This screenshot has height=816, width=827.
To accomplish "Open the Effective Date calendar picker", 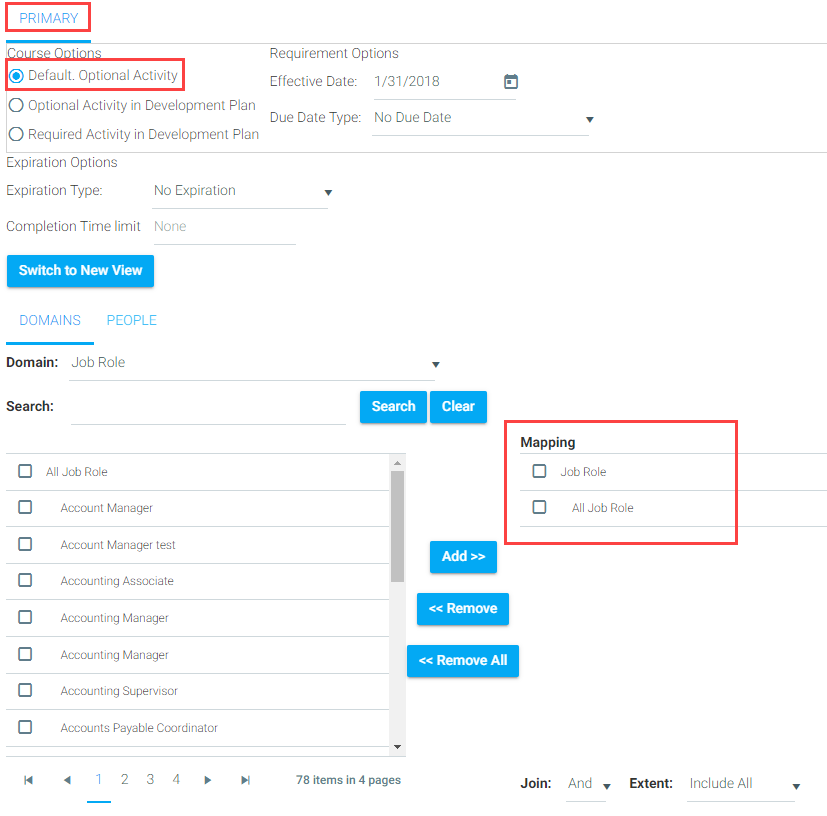I will pos(511,82).
